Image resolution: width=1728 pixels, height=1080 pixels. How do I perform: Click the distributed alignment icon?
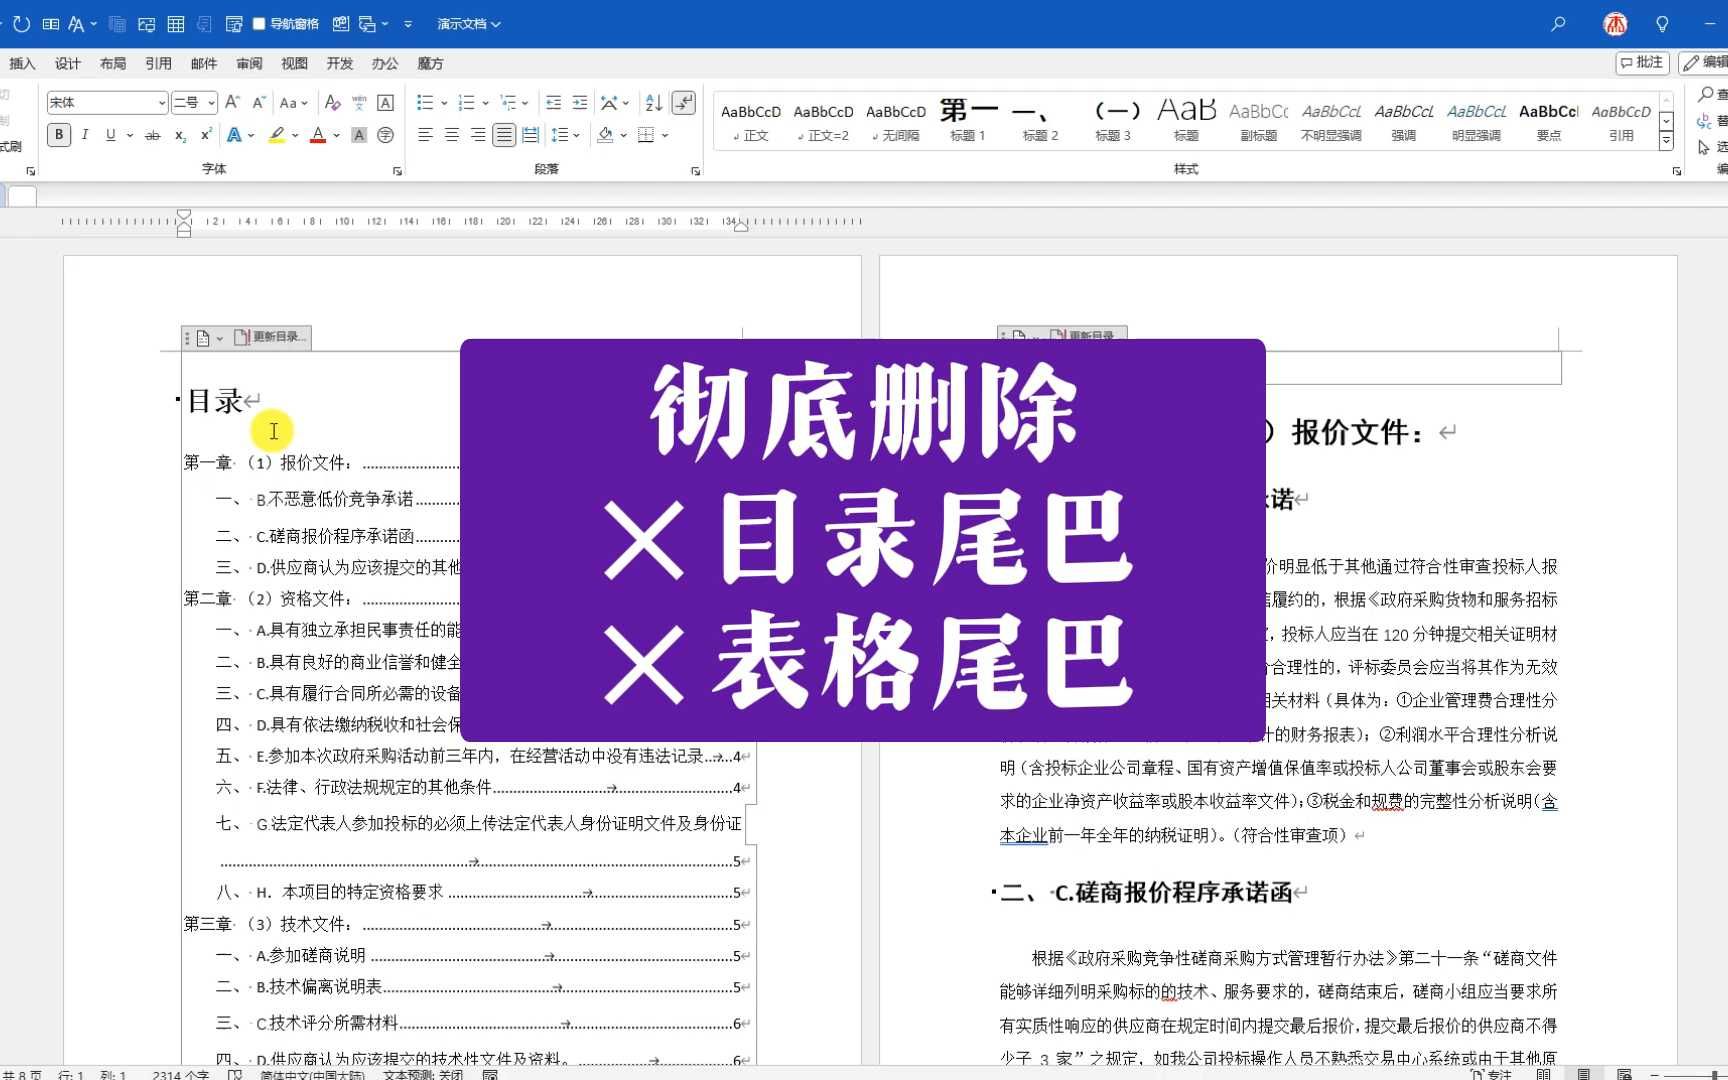(x=530, y=134)
